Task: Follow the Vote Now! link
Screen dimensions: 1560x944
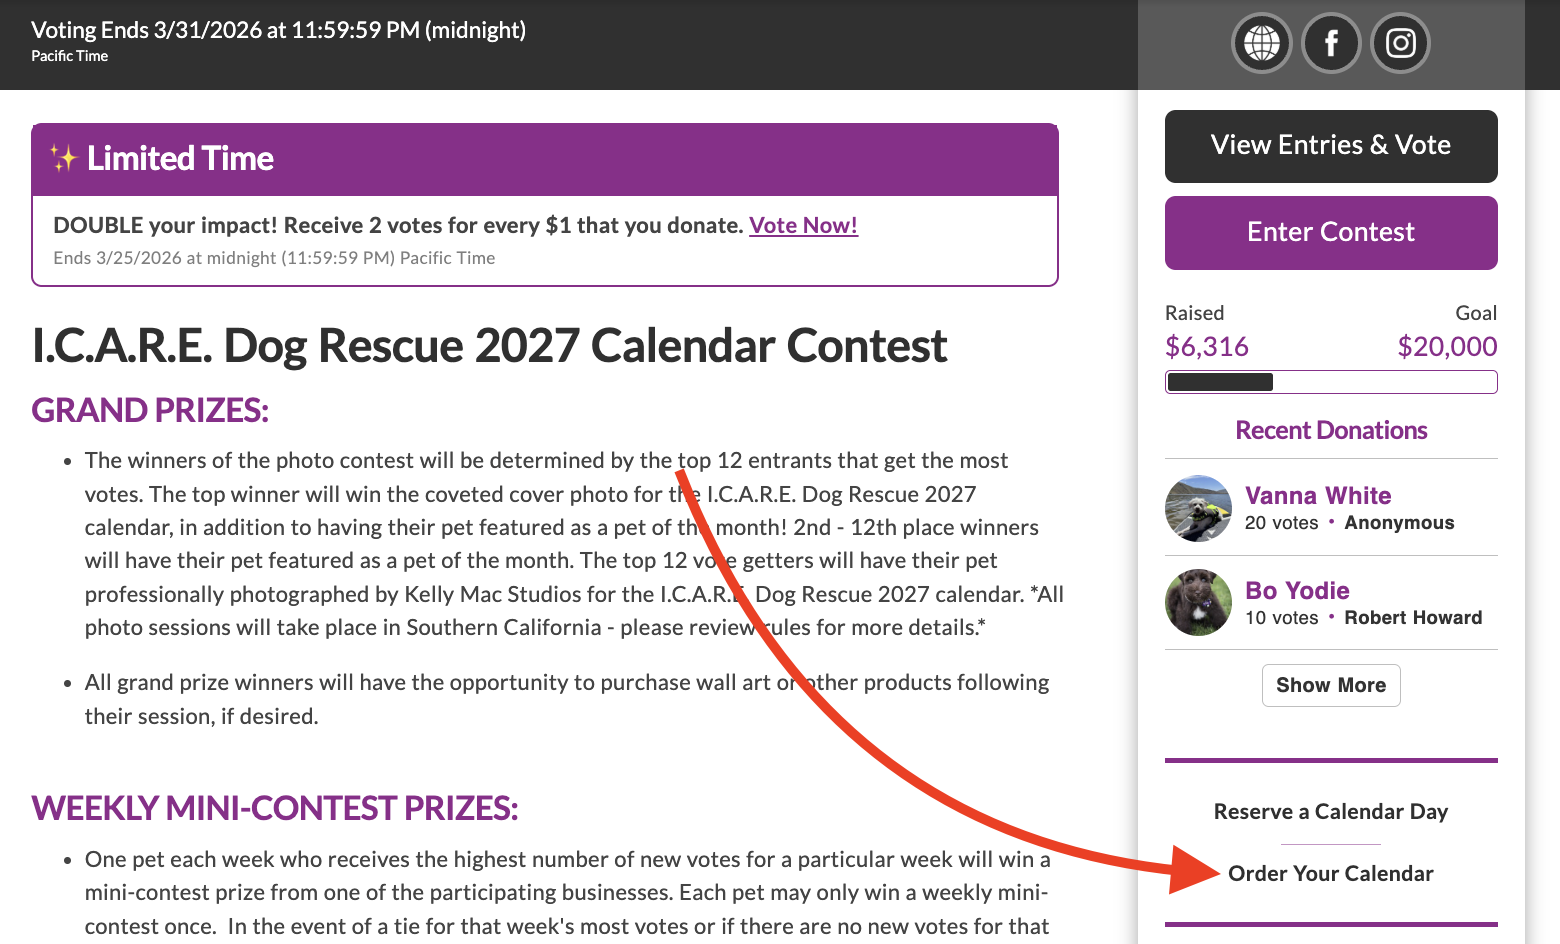Action: tap(803, 225)
